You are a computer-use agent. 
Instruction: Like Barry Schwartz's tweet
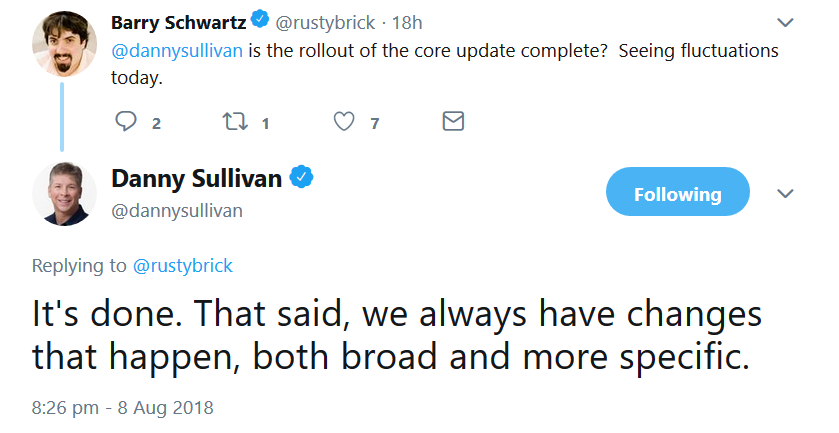pos(344,122)
